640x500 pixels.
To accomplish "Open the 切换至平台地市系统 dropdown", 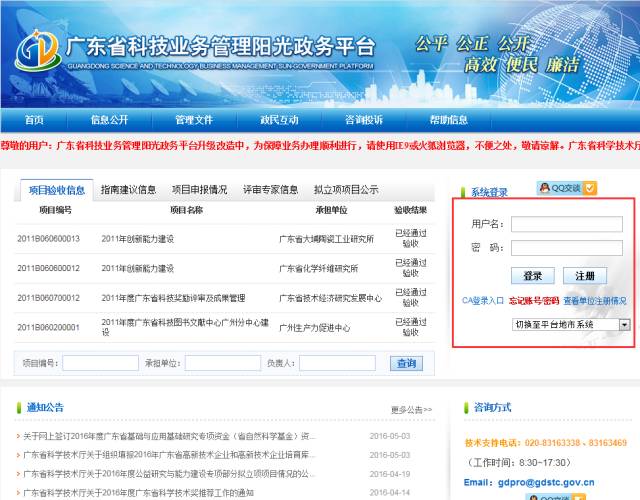I will pyautogui.click(x=571, y=325).
